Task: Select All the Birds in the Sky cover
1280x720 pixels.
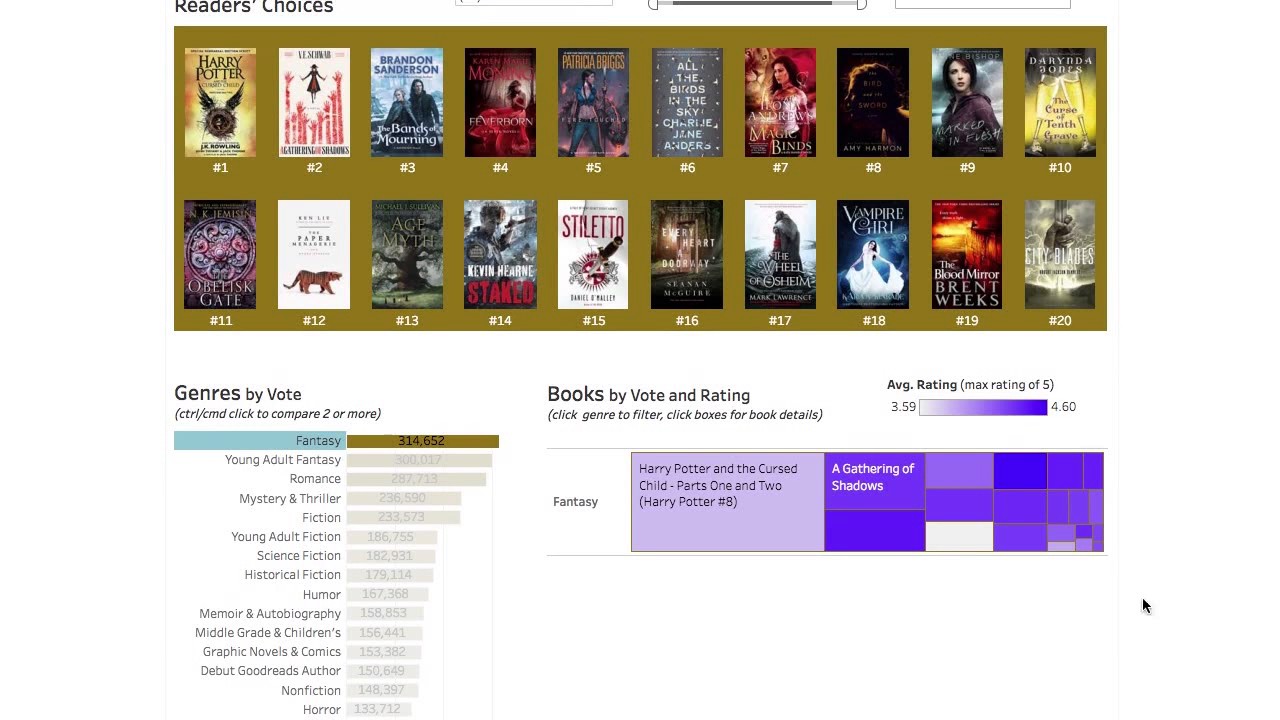Action: [687, 102]
